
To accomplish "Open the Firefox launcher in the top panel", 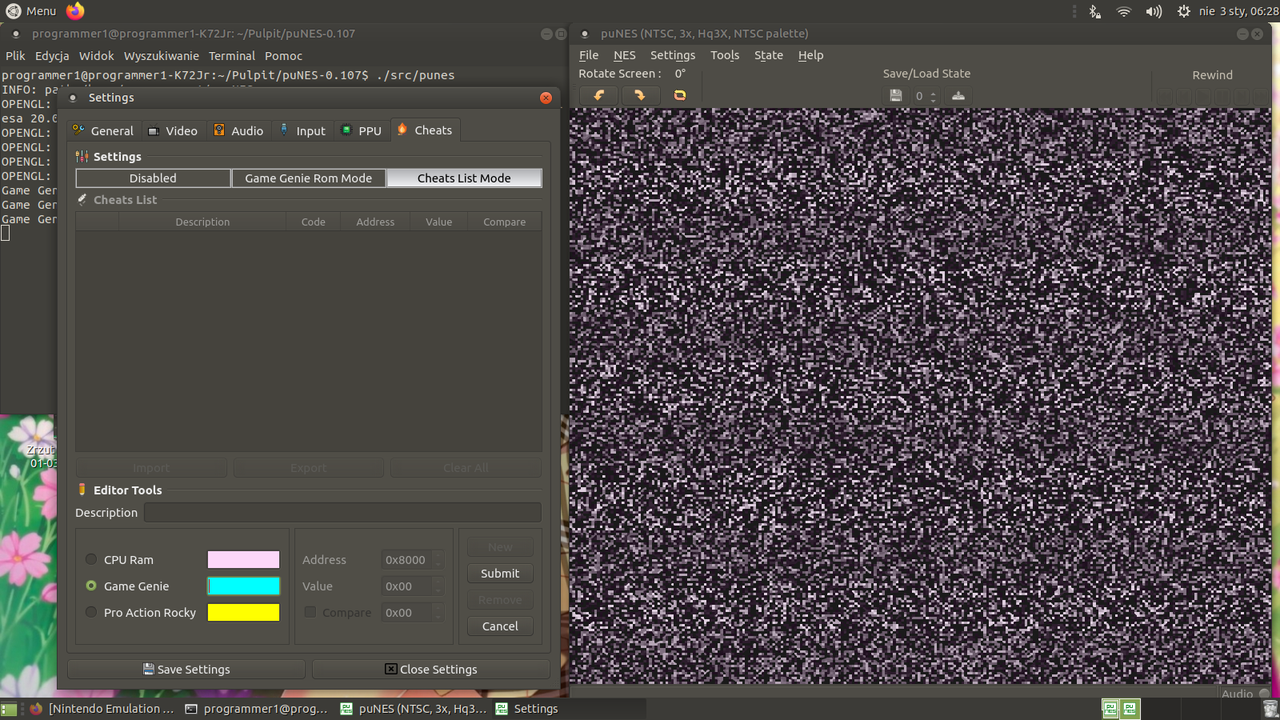I will (x=76, y=11).
